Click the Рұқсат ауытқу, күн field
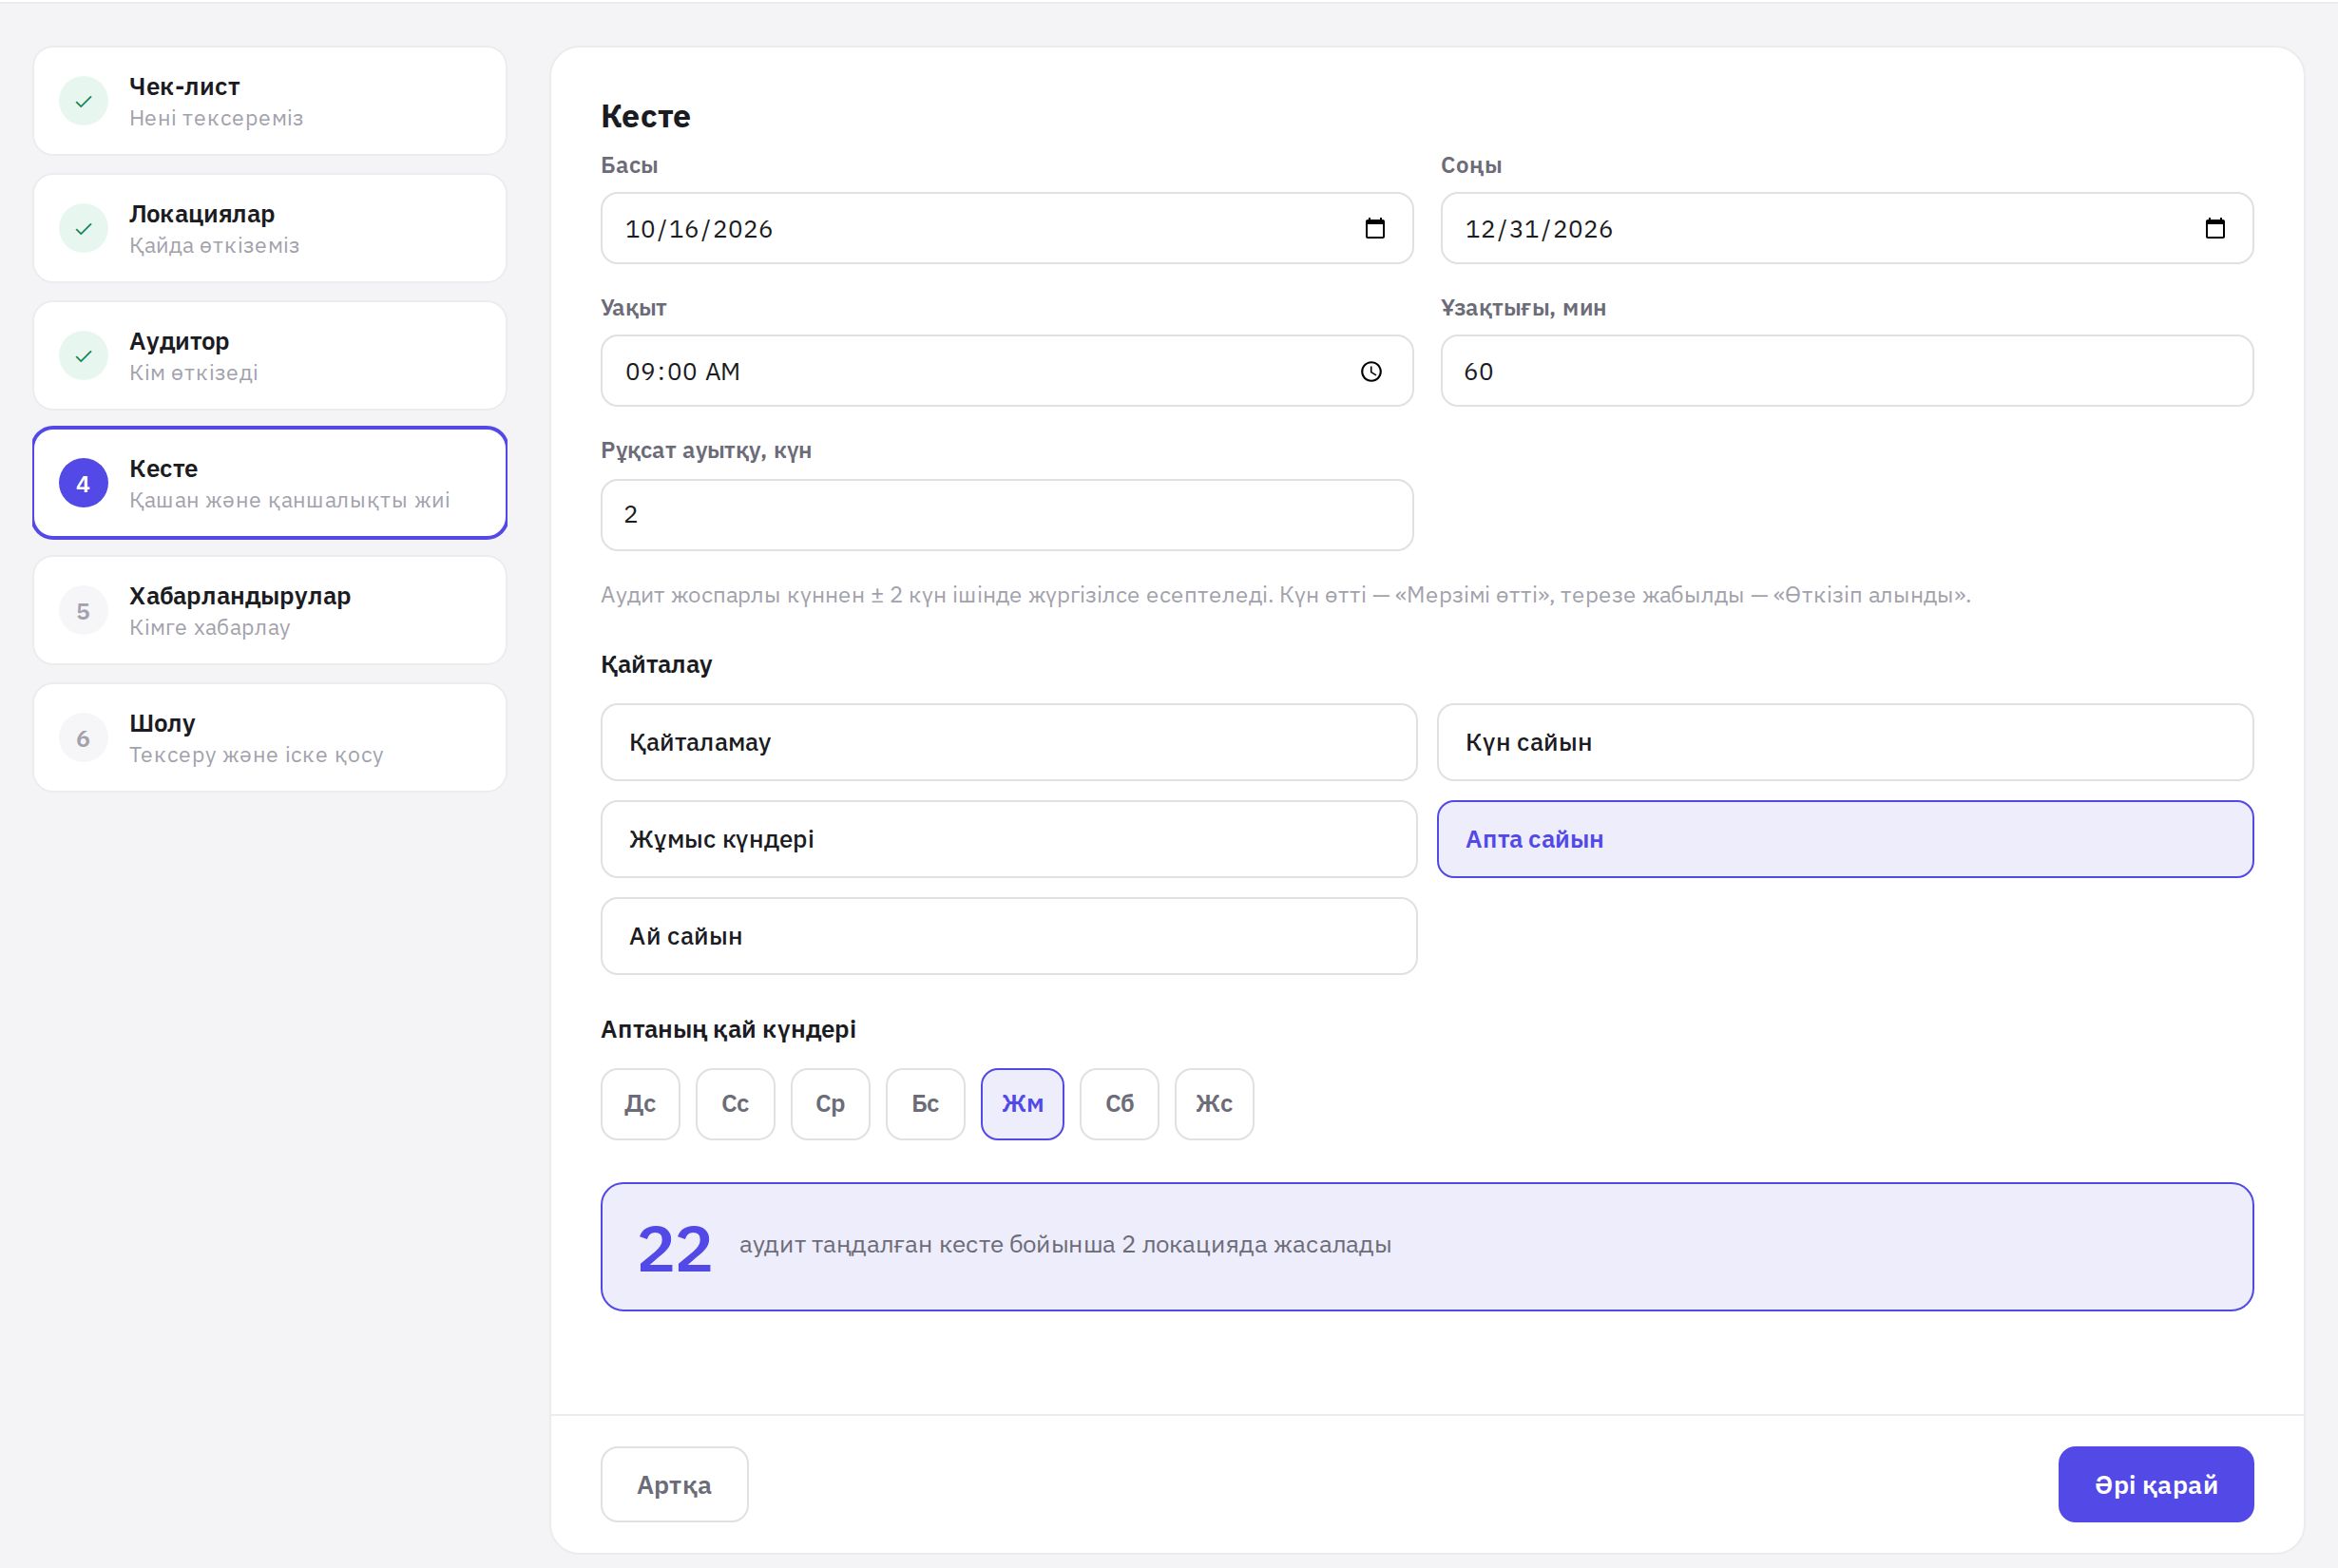This screenshot has height=1568, width=2338. click(1007, 515)
